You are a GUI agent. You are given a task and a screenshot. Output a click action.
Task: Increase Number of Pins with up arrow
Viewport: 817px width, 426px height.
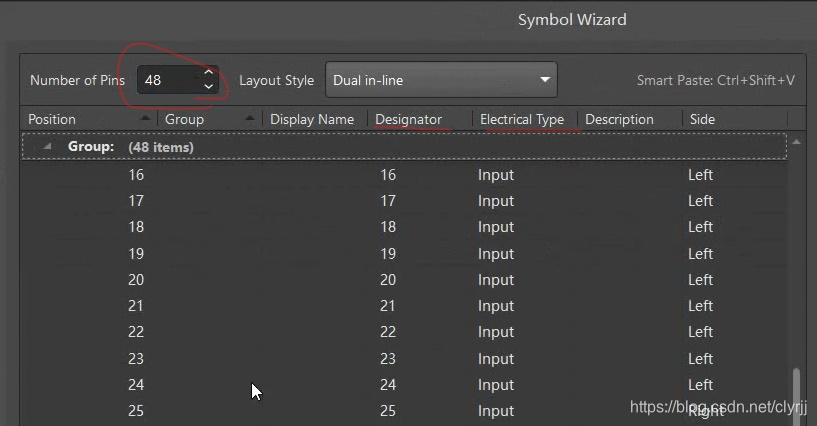click(x=208, y=73)
